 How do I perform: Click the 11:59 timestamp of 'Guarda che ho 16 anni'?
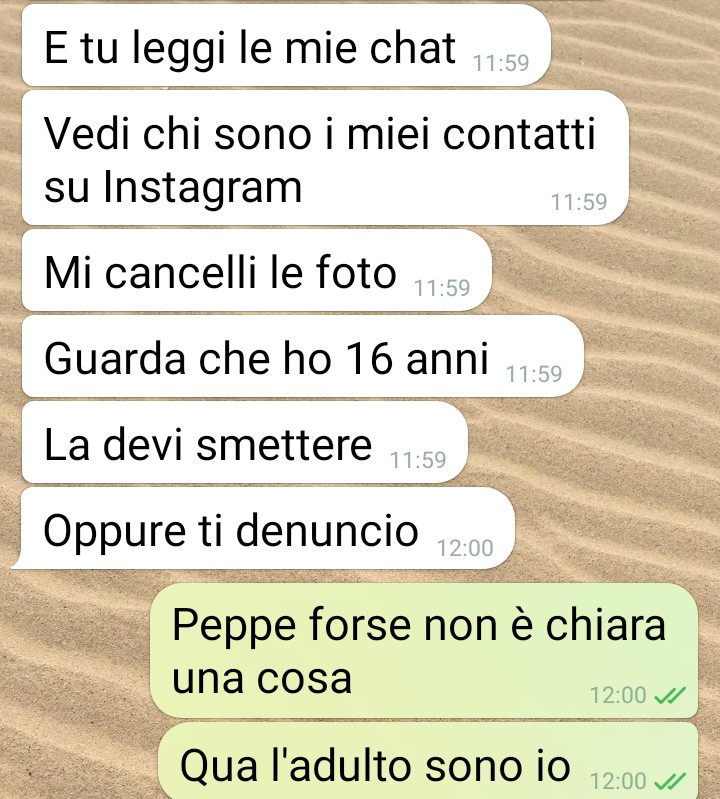(534, 375)
